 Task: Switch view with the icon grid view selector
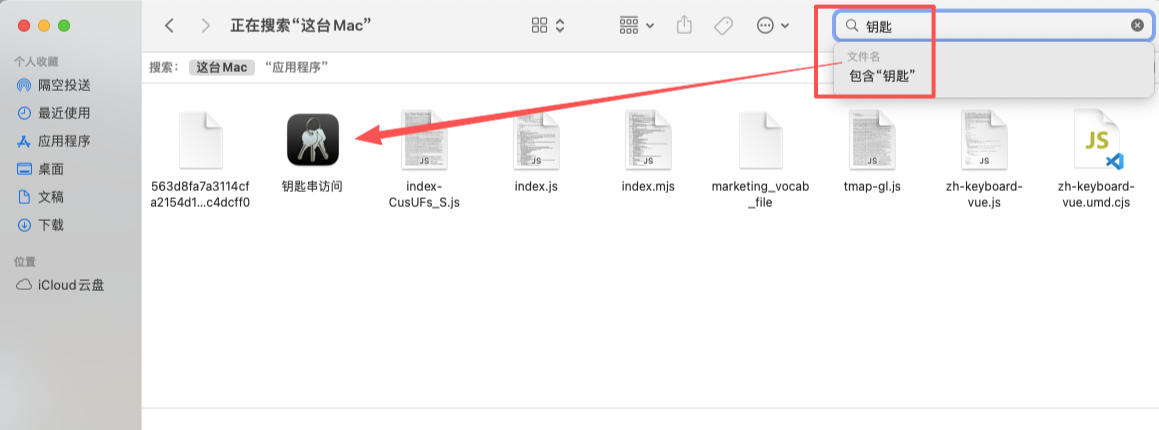point(548,26)
